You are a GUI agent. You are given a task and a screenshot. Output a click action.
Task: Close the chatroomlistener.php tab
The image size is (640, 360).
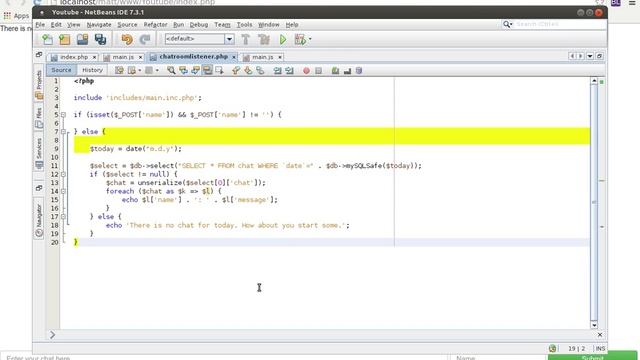[x=234, y=57]
